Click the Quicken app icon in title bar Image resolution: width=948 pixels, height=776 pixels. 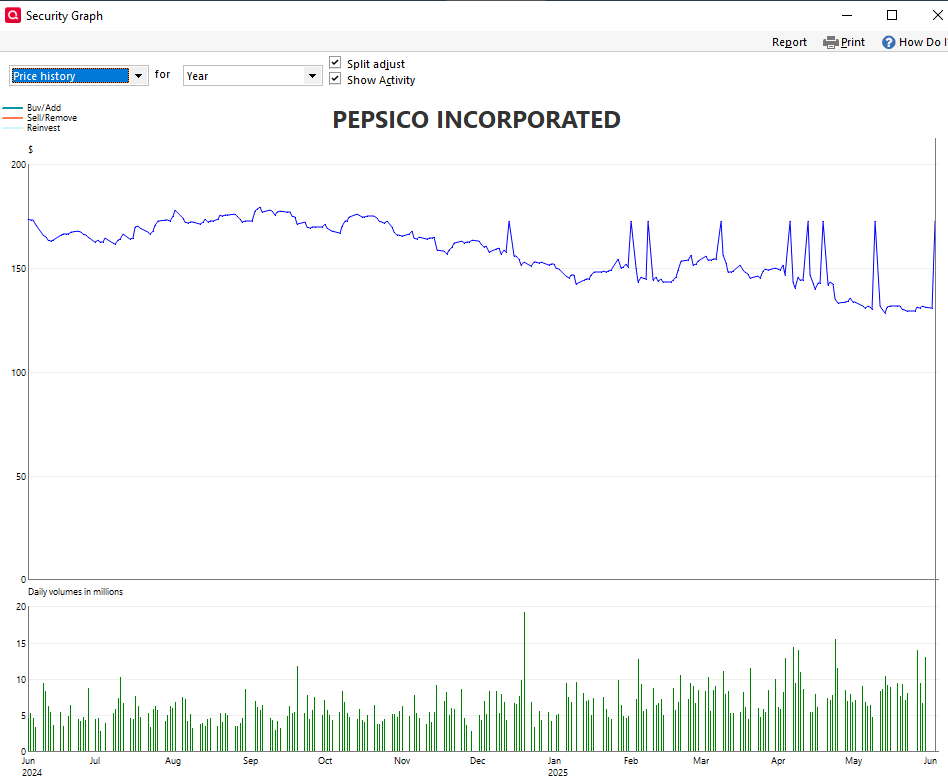(x=13, y=15)
